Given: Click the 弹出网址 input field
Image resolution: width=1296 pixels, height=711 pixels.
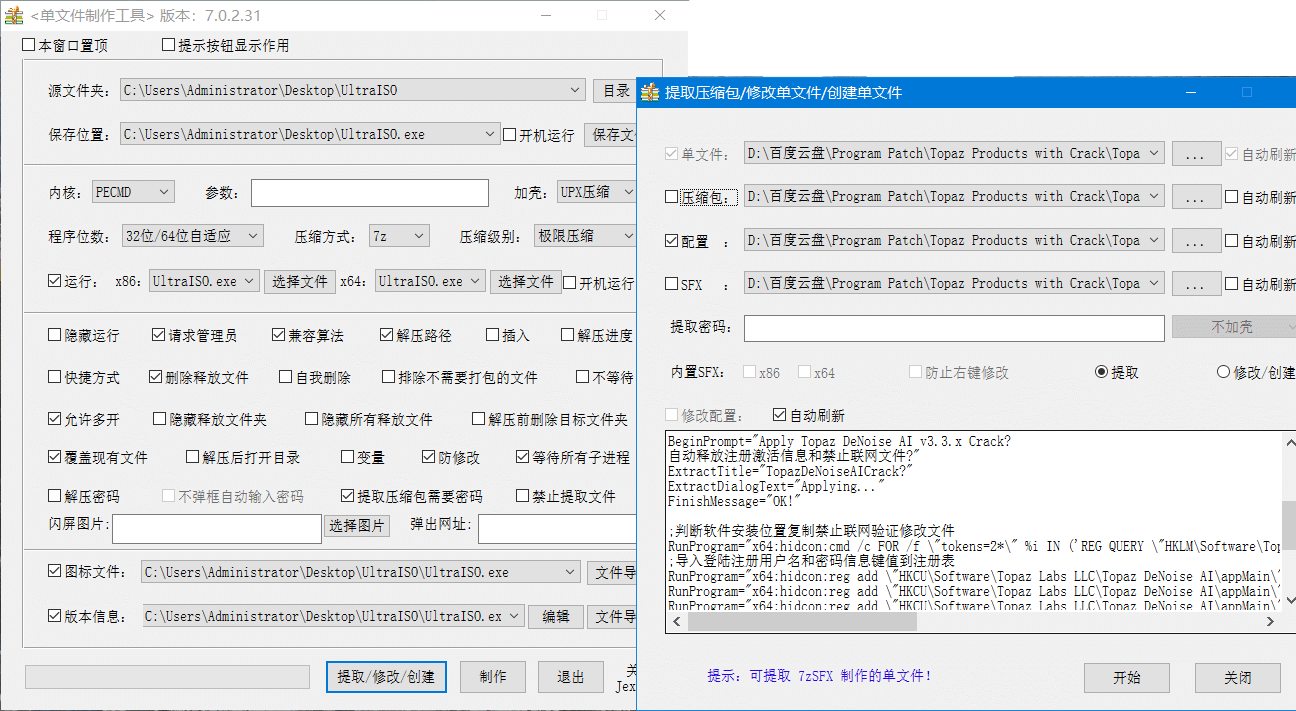Looking at the screenshot, I should (x=558, y=528).
